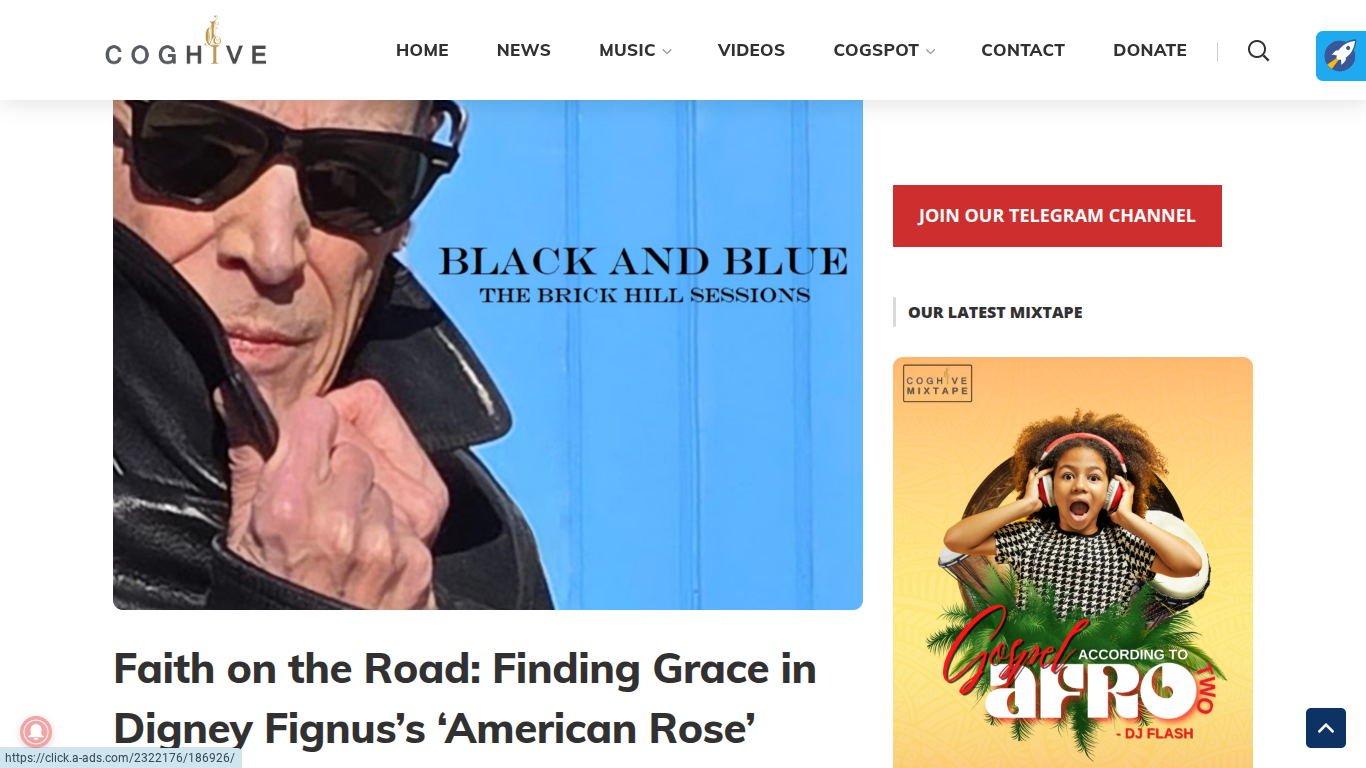Open the Gospel According to Afro mixtape cover
The height and width of the screenshot is (768, 1366).
coord(1073,562)
